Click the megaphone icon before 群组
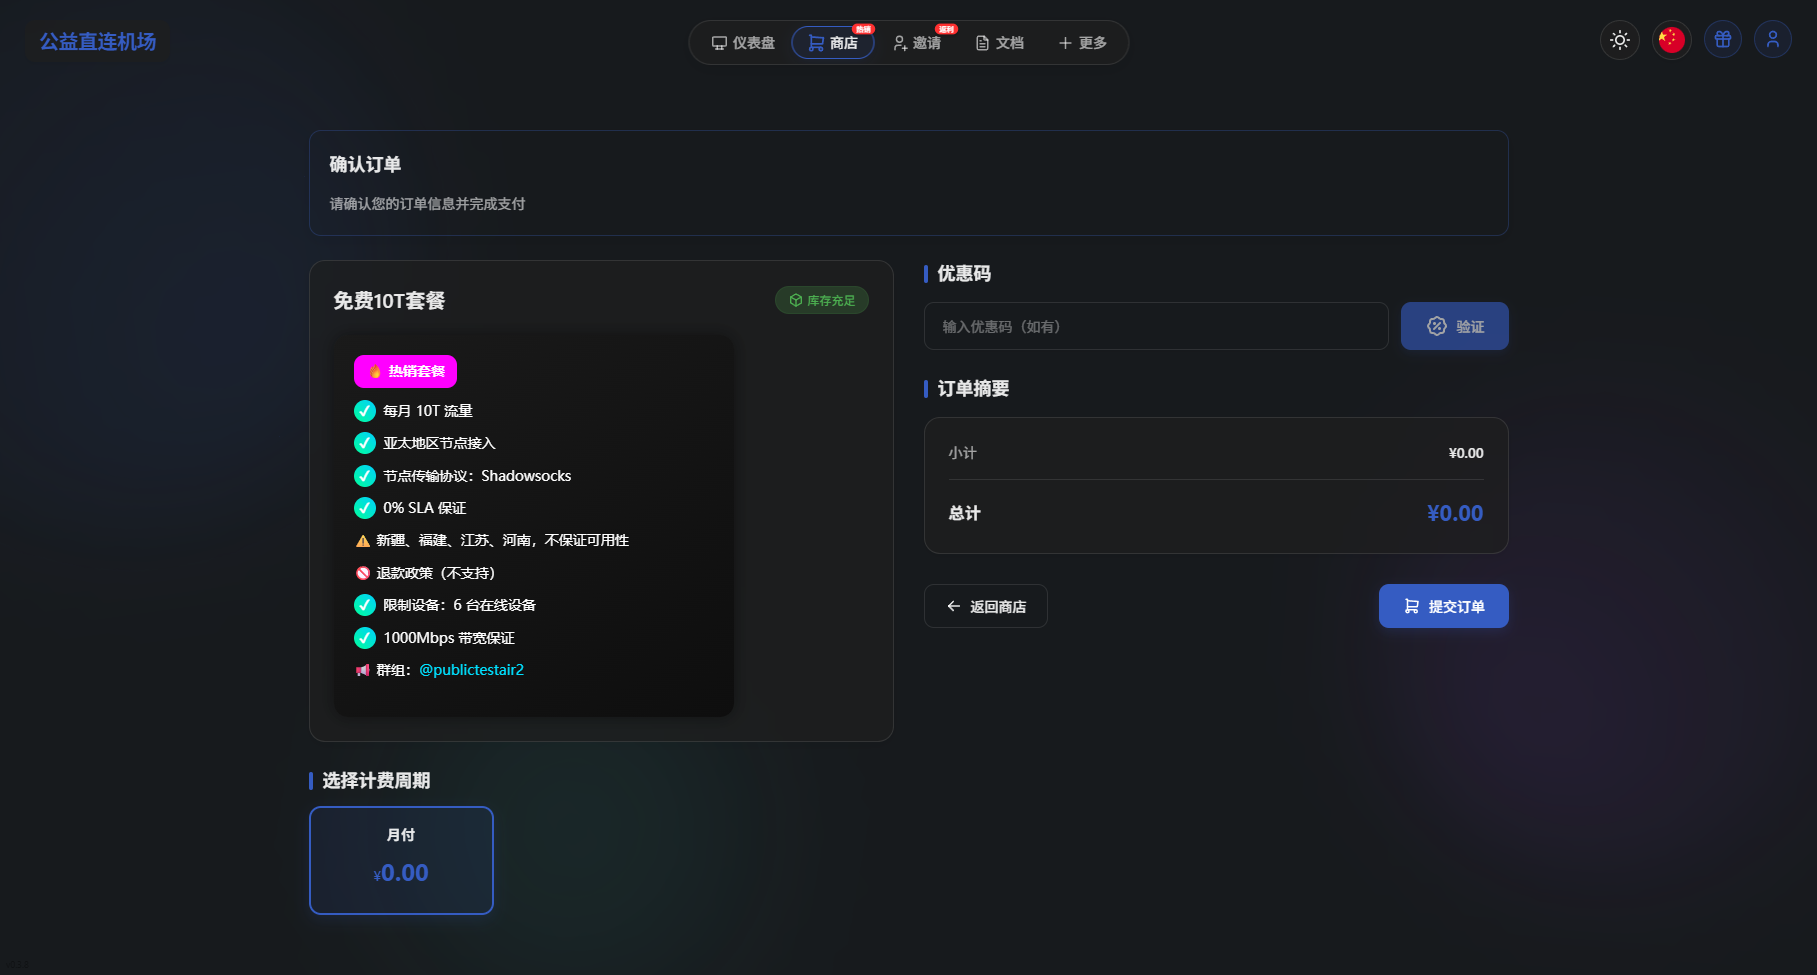 (x=362, y=670)
